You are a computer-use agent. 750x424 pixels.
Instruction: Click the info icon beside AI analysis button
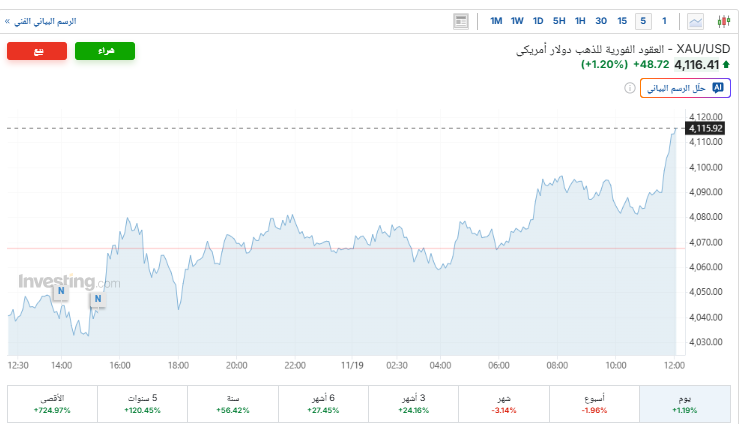[630, 88]
